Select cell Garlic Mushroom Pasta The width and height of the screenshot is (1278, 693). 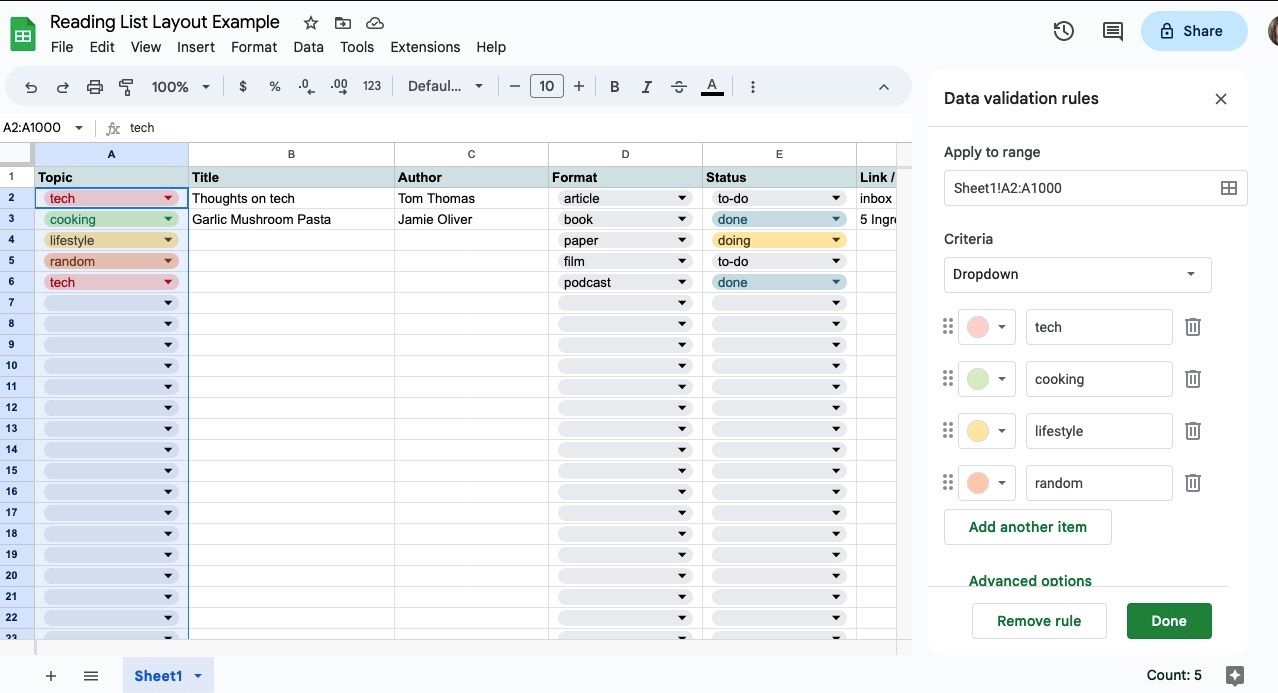[291, 220]
